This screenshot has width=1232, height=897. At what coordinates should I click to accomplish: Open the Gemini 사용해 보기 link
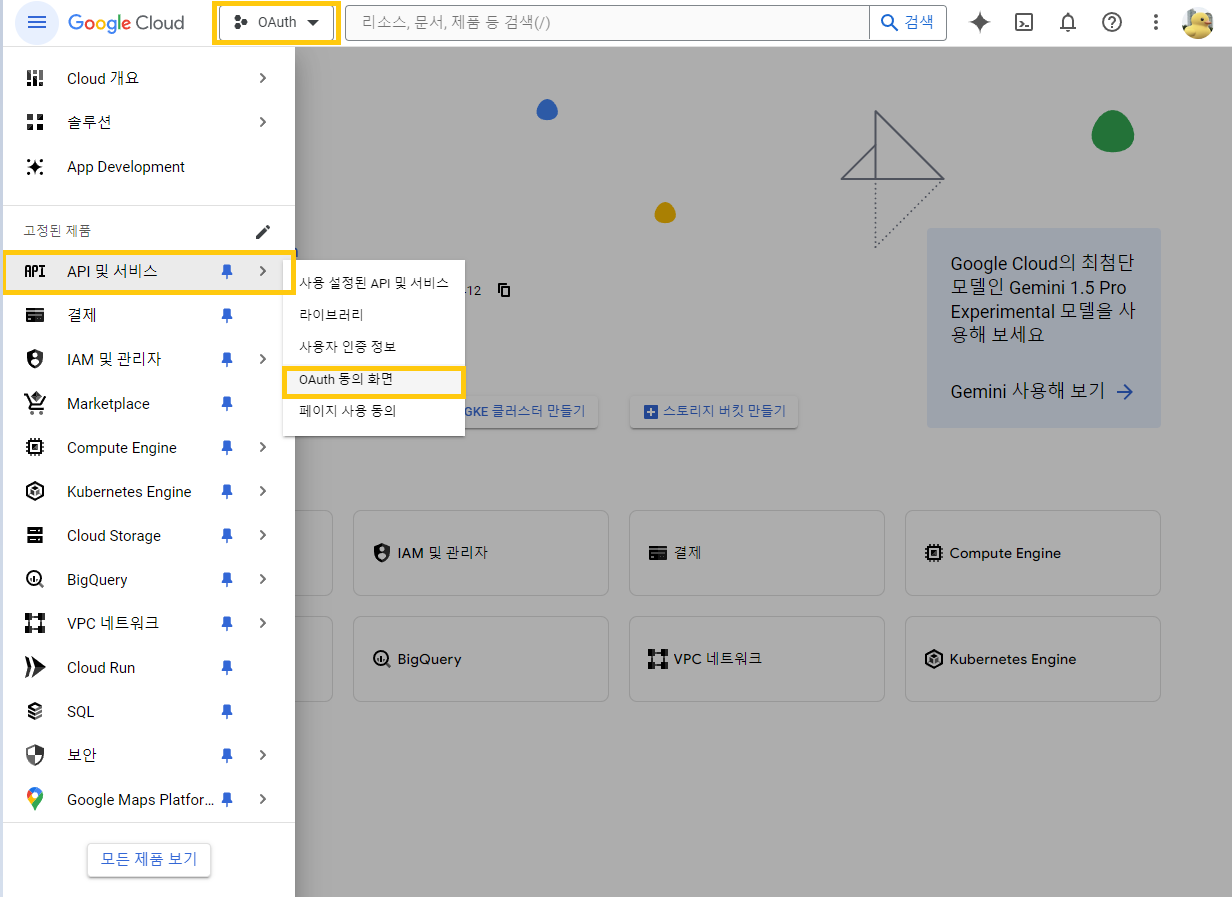(x=1042, y=391)
